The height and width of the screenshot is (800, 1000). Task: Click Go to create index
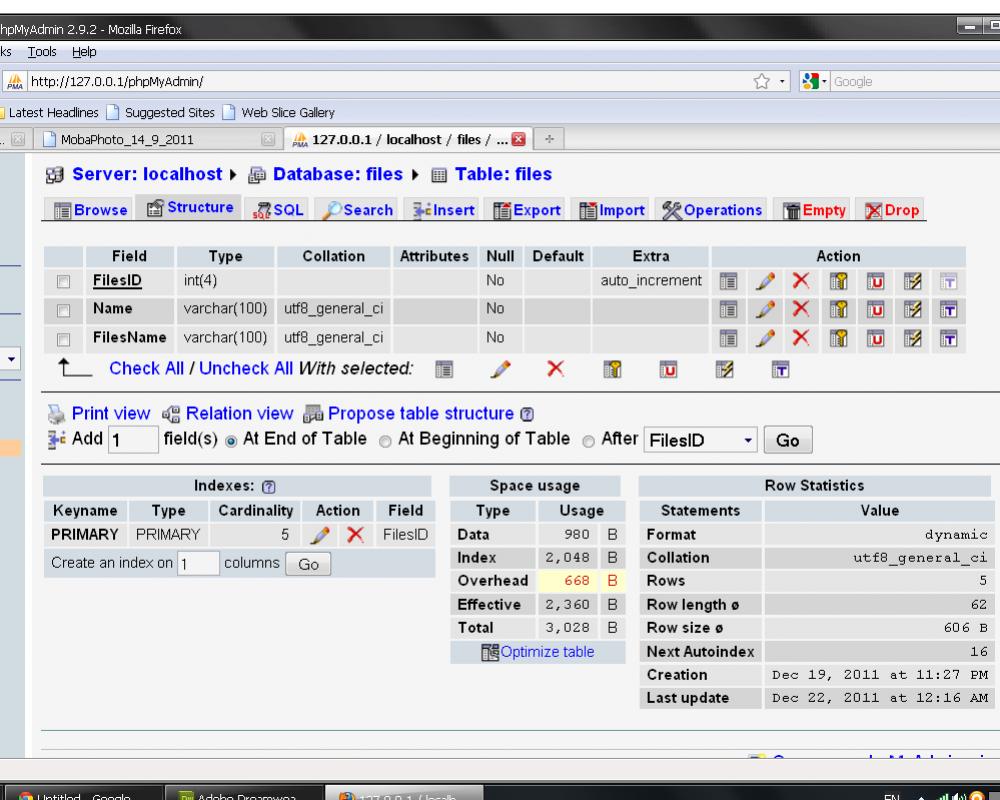(x=308, y=565)
